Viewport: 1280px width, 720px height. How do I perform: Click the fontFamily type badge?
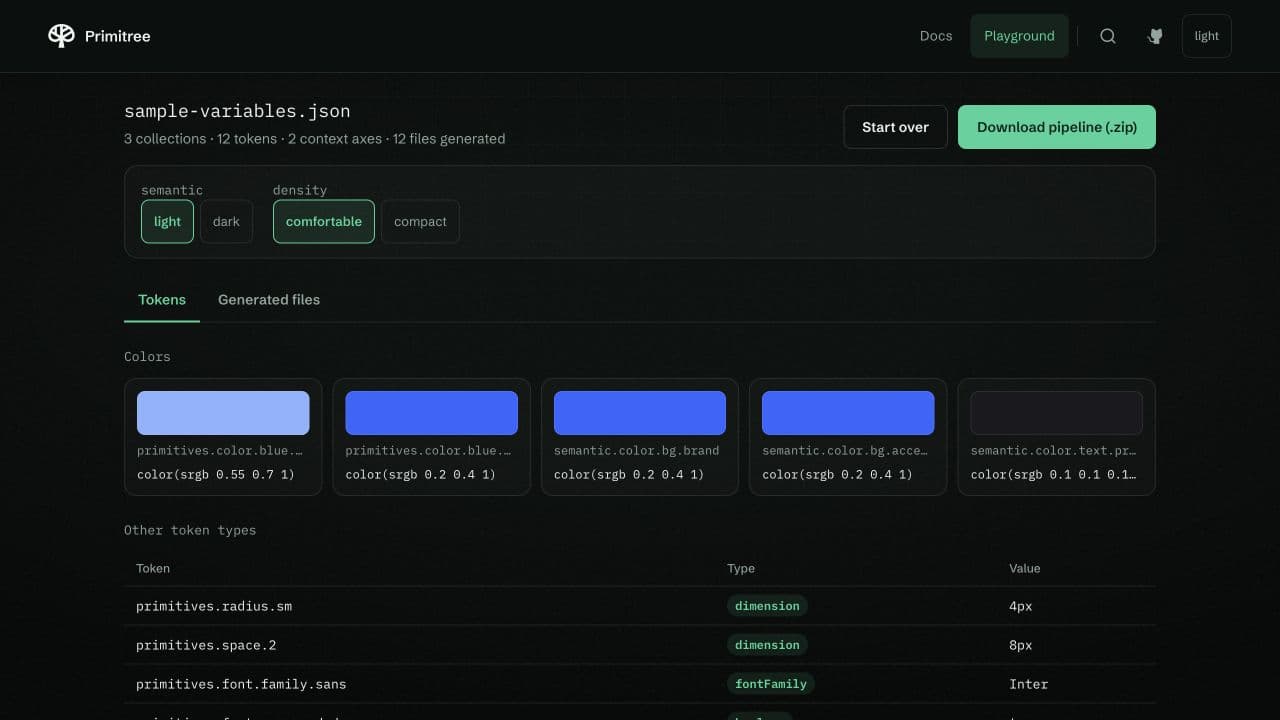click(771, 684)
